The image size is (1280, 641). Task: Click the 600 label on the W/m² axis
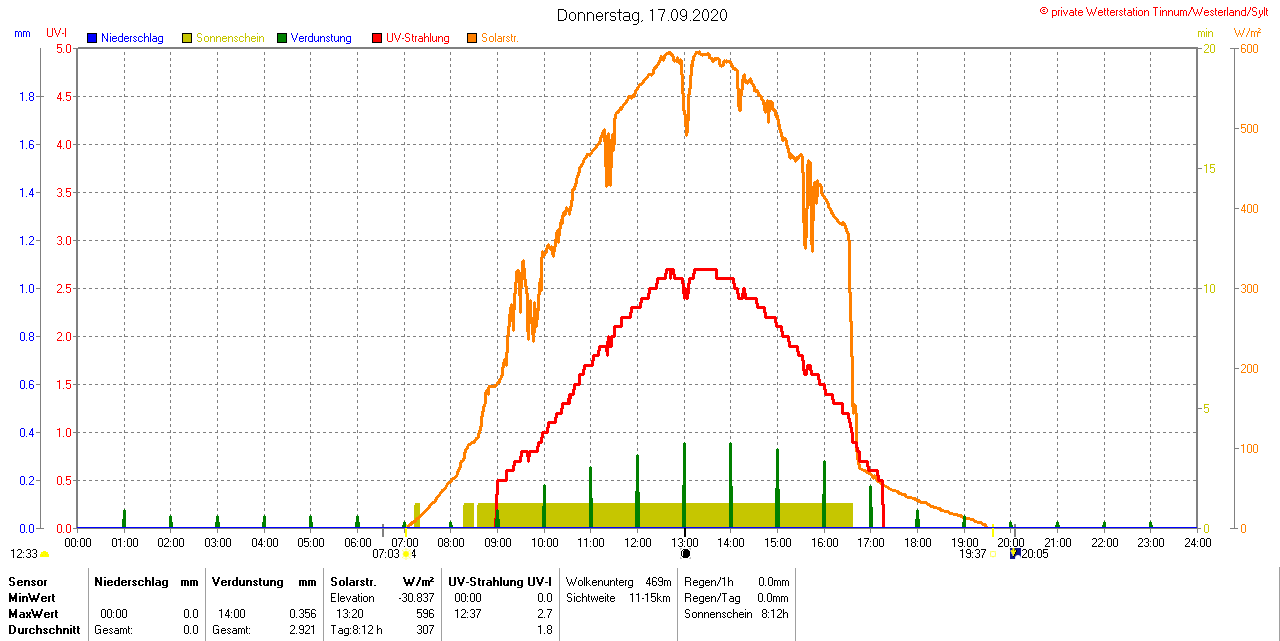1249,48
